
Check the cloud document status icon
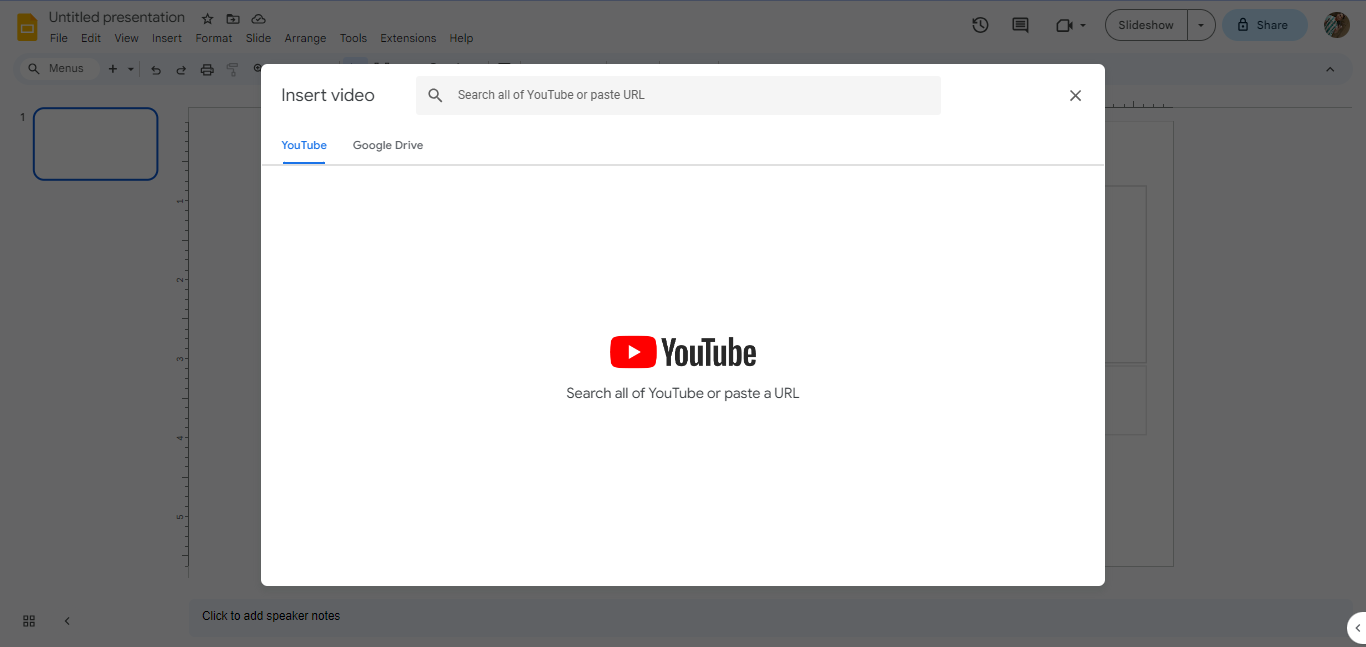pos(258,19)
